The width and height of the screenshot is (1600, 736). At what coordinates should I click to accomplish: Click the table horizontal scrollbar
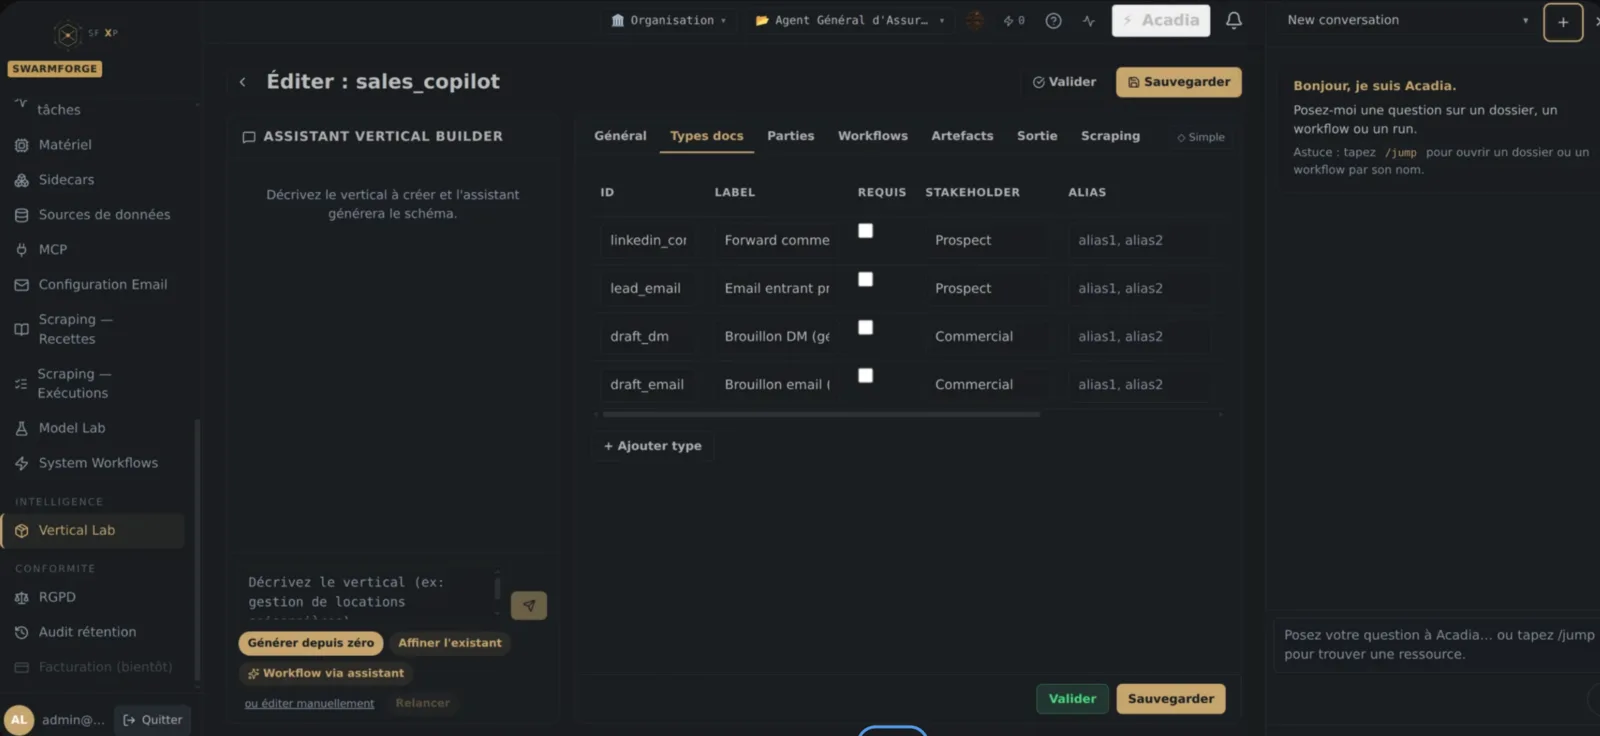(820, 414)
